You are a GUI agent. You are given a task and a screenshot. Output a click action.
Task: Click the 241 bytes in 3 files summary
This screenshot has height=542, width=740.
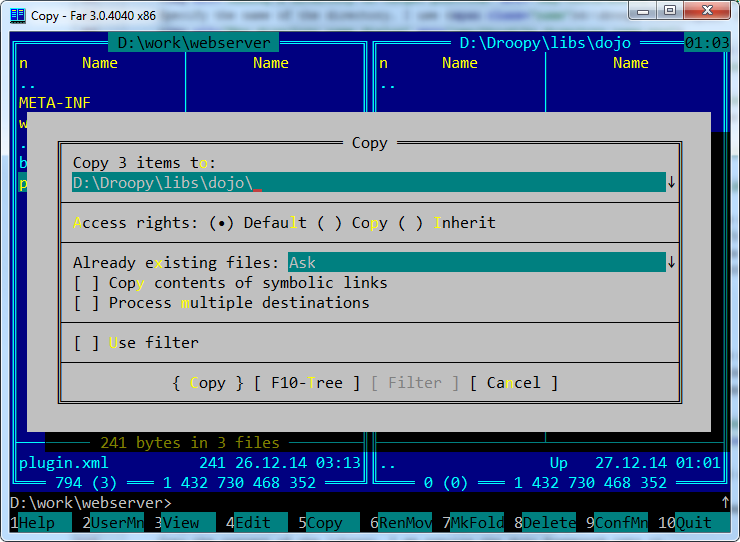coord(190,443)
